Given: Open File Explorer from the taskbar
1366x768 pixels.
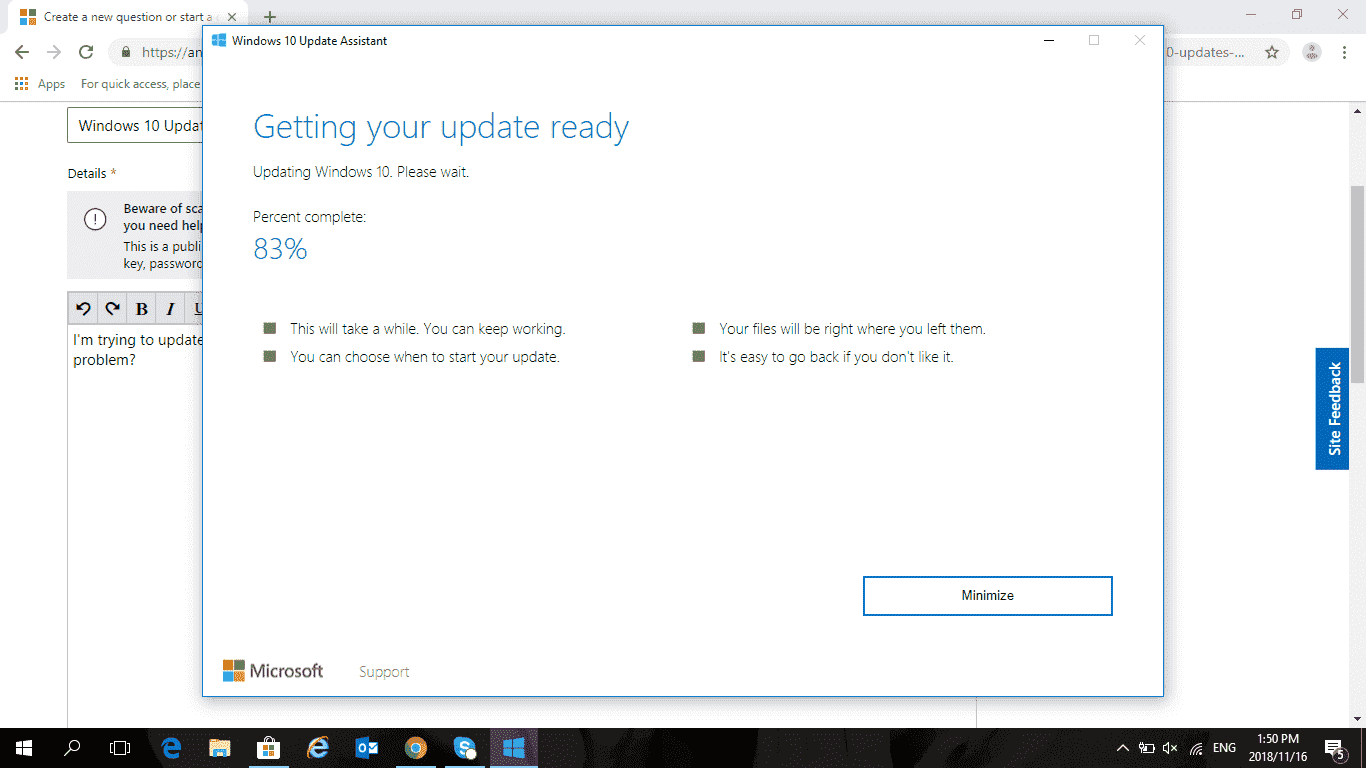Looking at the screenshot, I should pos(220,747).
